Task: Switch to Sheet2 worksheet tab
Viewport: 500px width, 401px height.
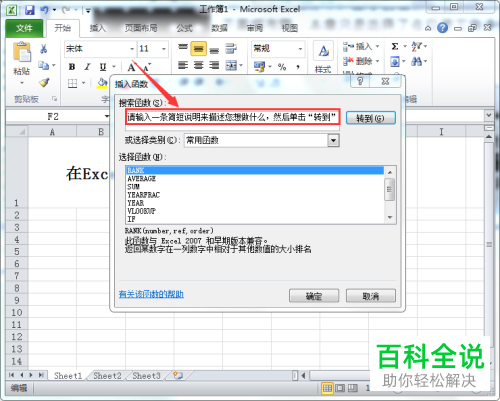Action: click(107, 376)
